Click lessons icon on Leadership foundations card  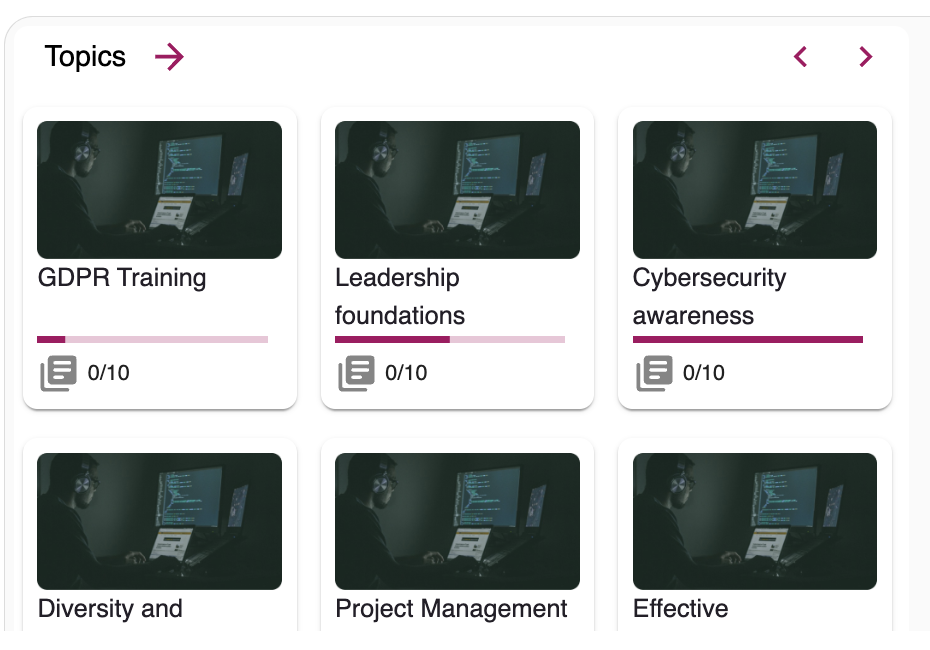(x=356, y=373)
